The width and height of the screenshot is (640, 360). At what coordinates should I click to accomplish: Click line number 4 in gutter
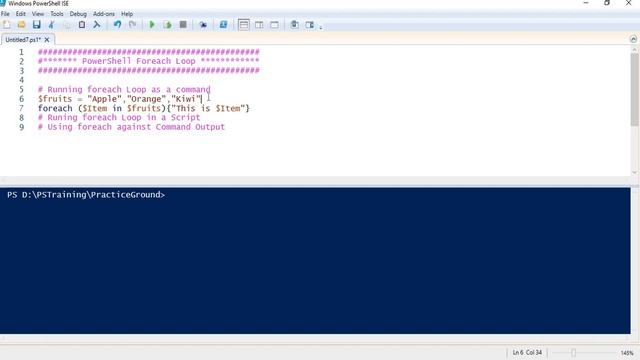click(x=21, y=80)
